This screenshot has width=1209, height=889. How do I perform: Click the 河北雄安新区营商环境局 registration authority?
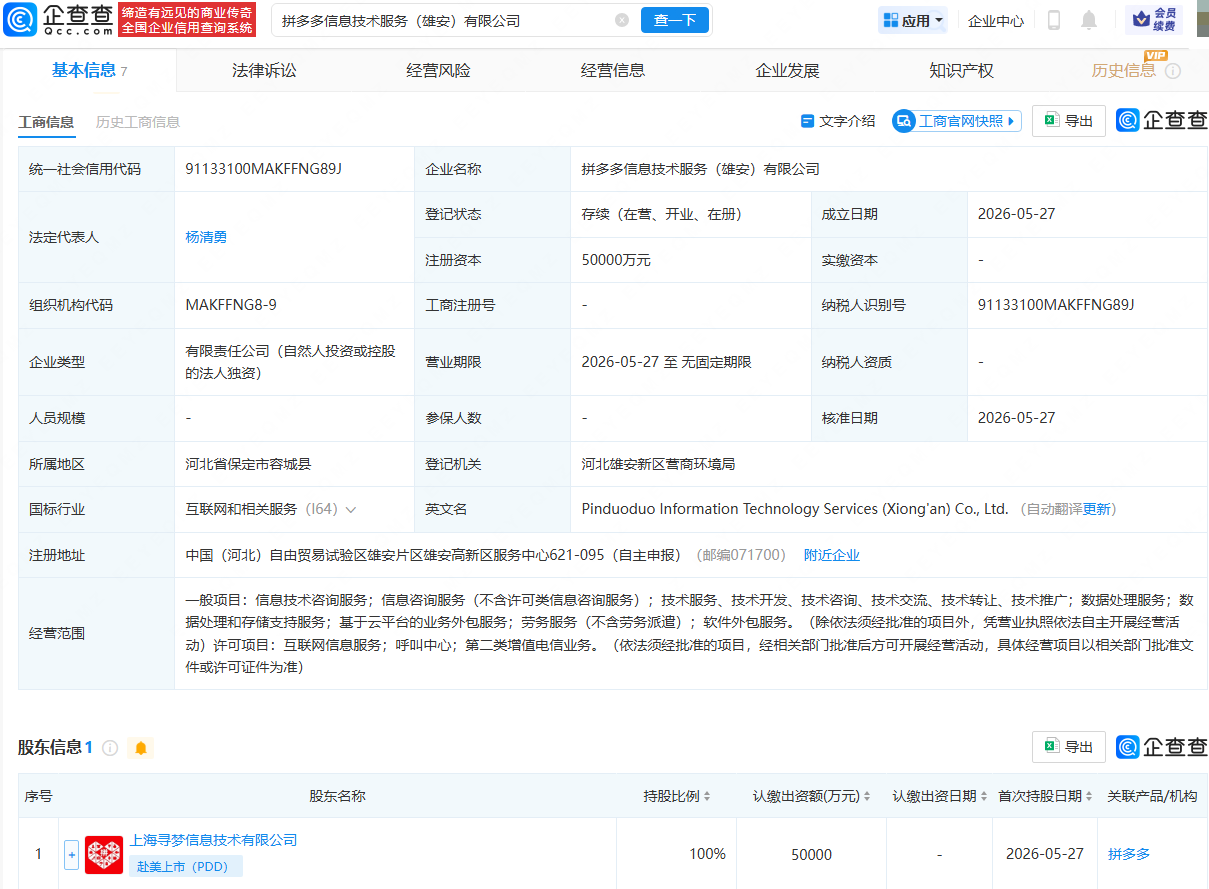pos(659,464)
